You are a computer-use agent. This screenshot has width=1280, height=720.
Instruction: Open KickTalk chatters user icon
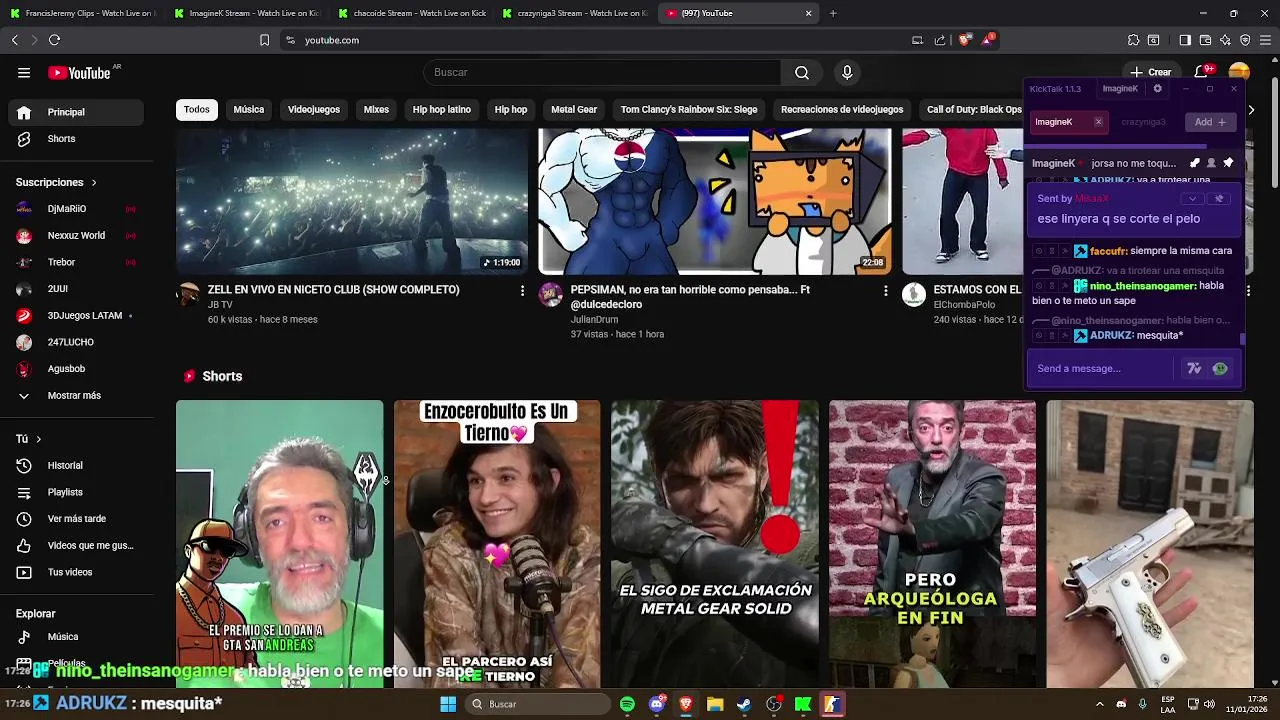tap(1211, 163)
